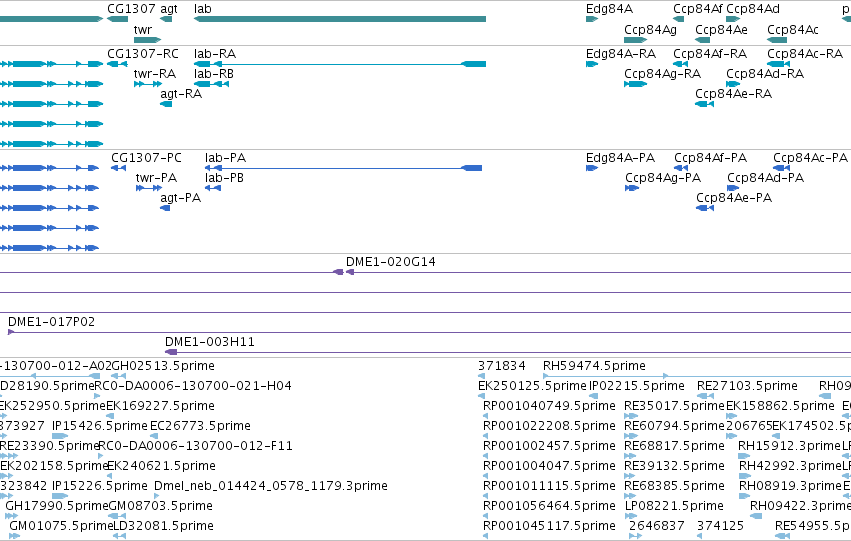851x541 pixels.
Task: Select the Ccp84Ac-PA CDS label
Action: point(810,158)
